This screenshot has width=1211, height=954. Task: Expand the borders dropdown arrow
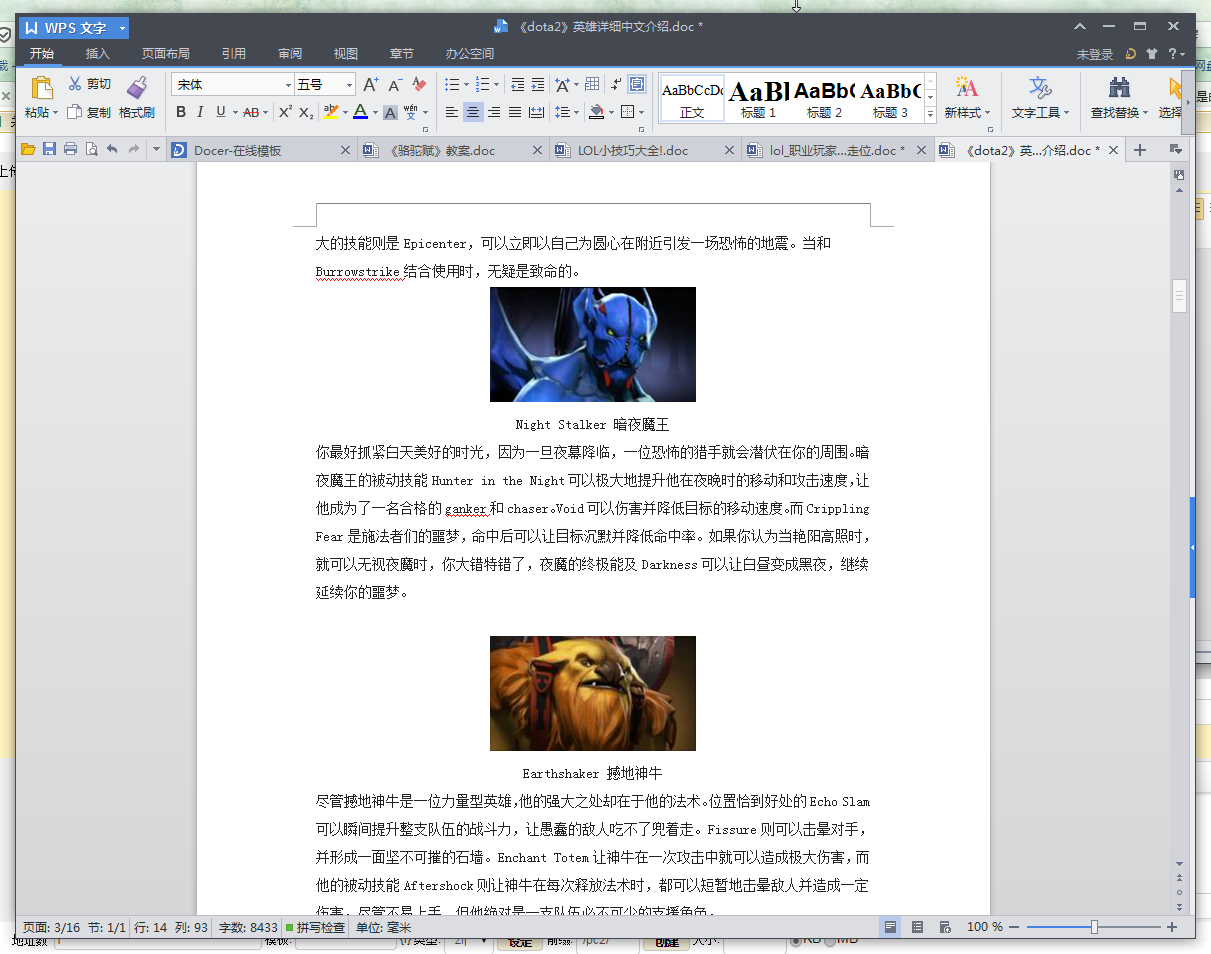coord(641,112)
